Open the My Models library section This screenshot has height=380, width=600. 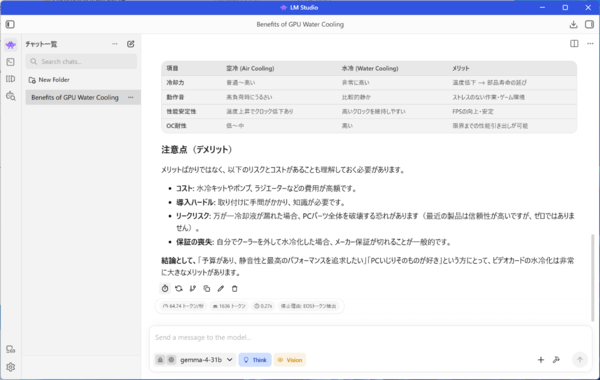[x=11, y=79]
